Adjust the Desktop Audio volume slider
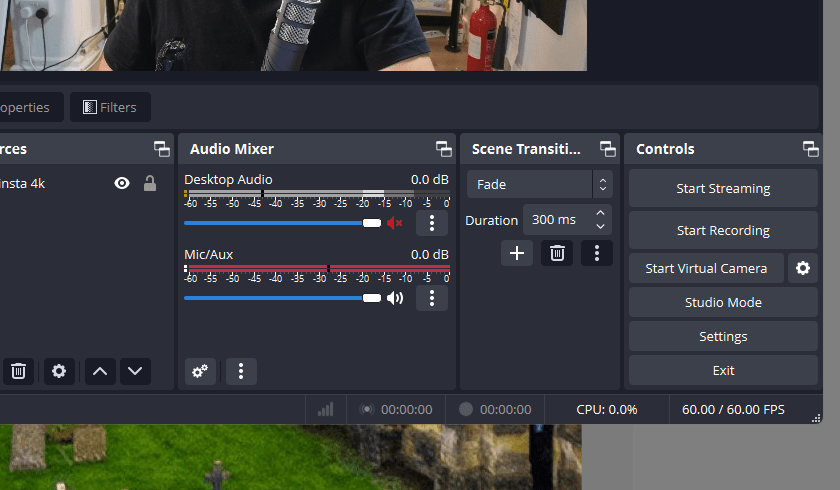This screenshot has height=490, width=840. tap(282, 223)
